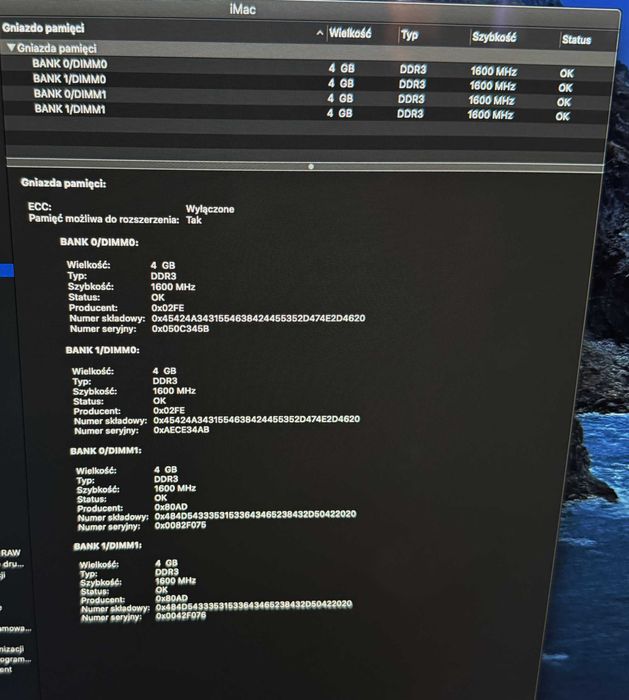Click the Producent value 0x02FE under BANK 0/DIMM0
The width and height of the screenshot is (629, 700).
coord(167,308)
